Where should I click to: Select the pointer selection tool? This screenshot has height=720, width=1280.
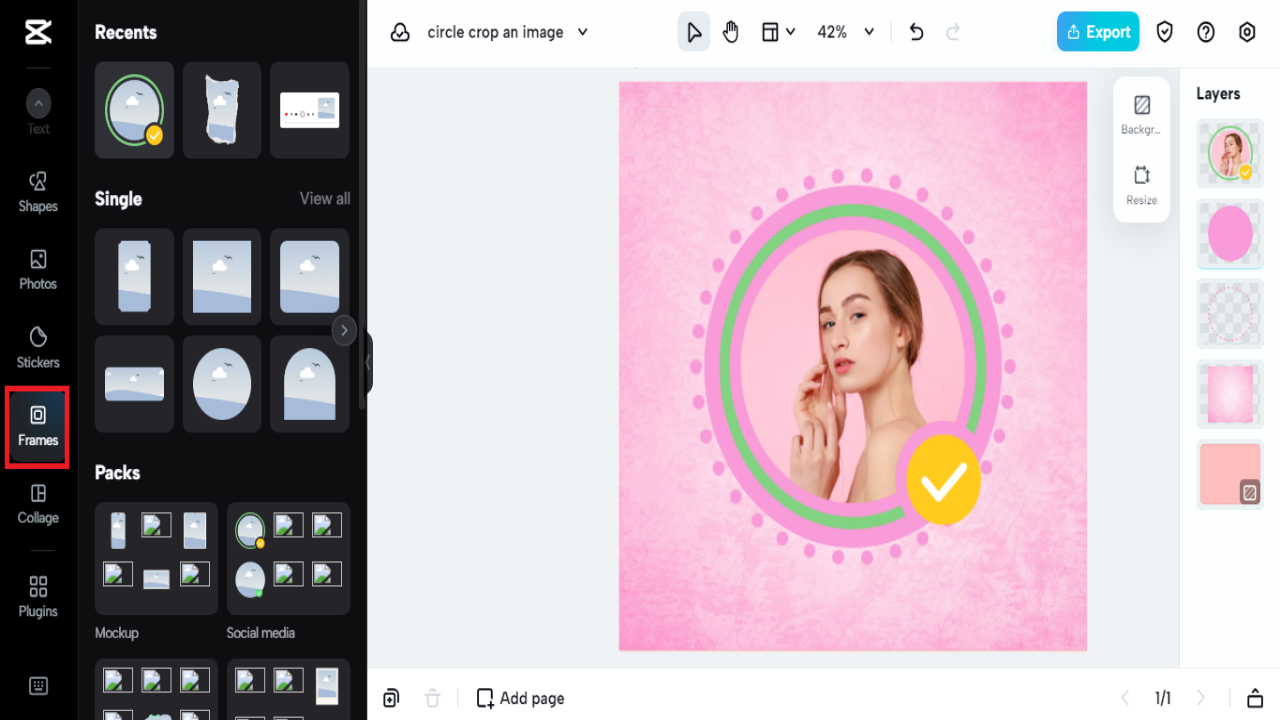(x=693, y=32)
